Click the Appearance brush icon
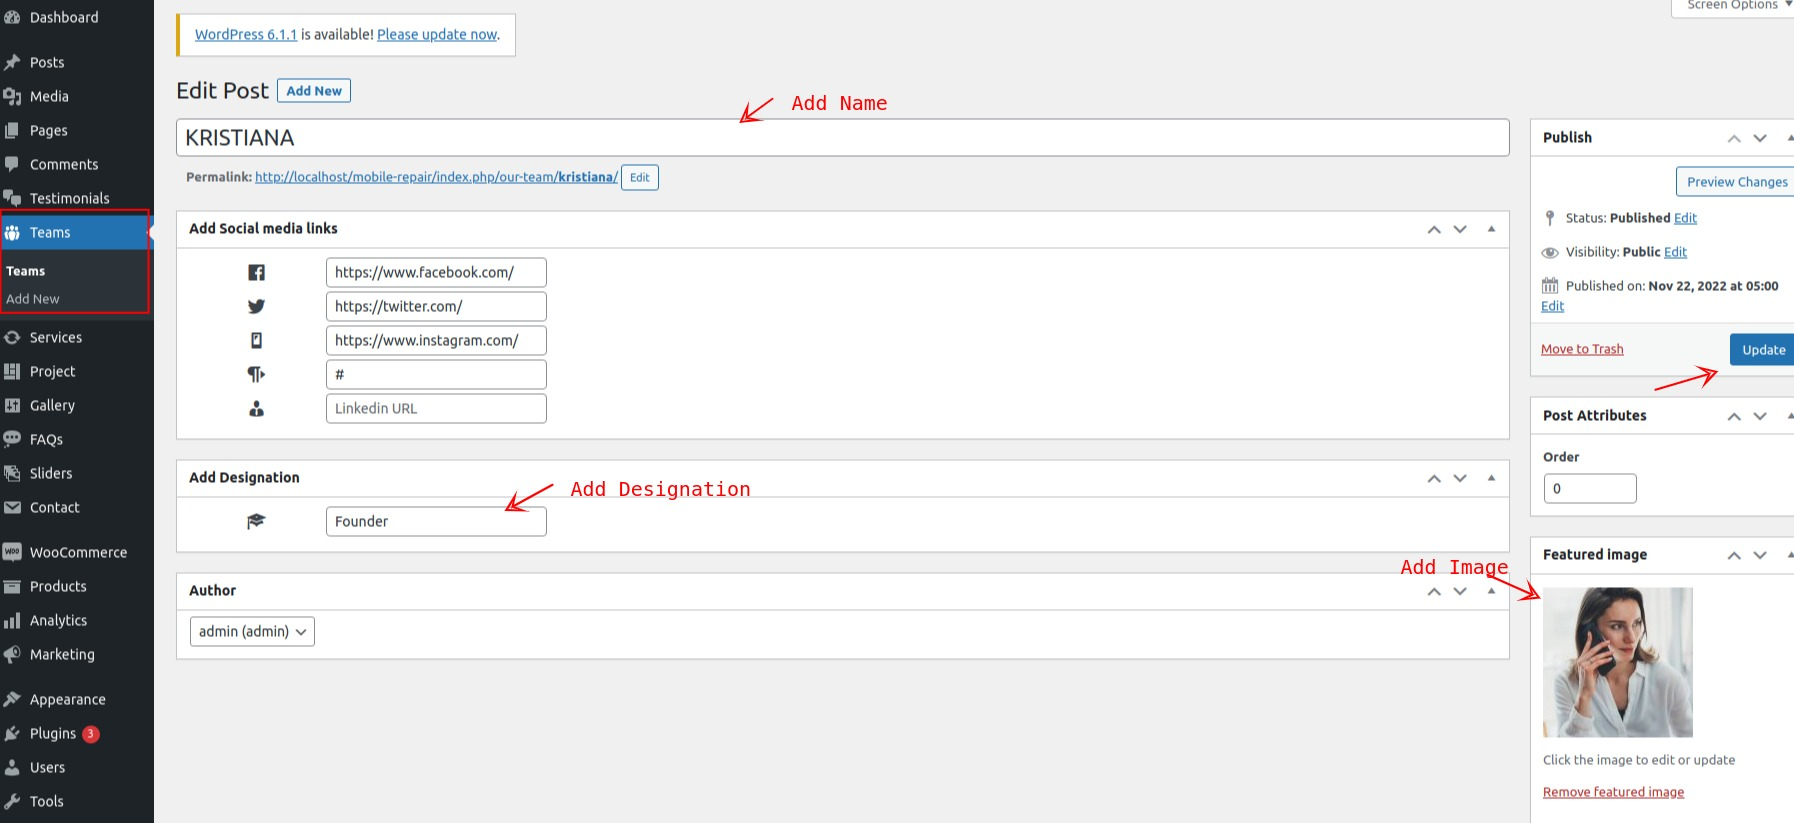 12,700
